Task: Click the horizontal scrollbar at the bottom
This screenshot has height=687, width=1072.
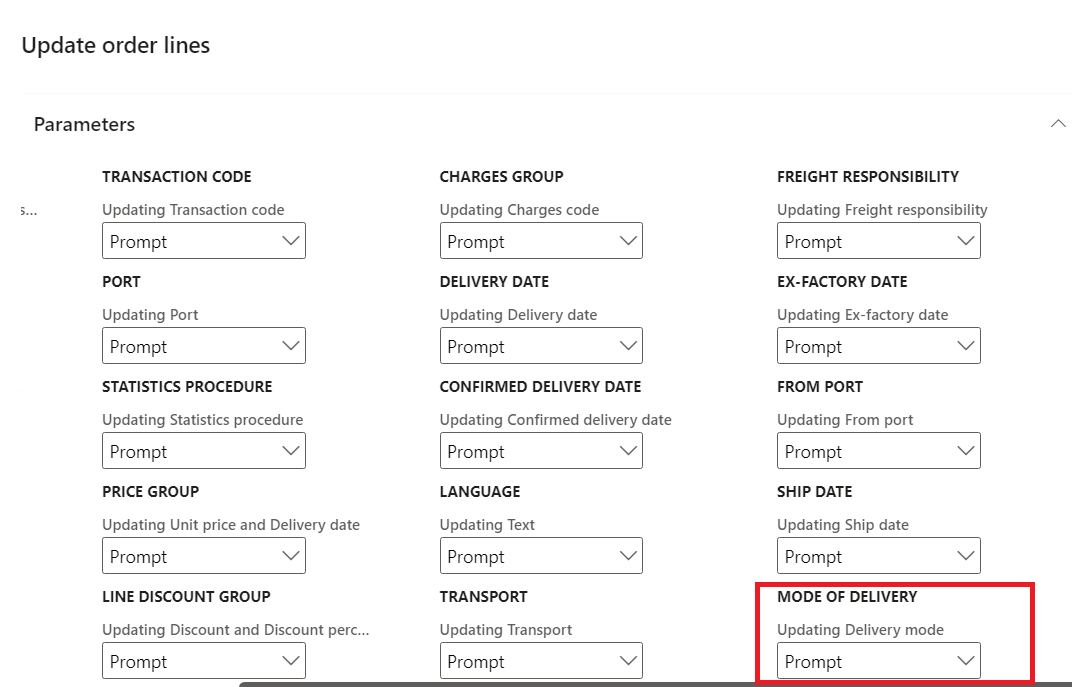Action: tap(655, 684)
